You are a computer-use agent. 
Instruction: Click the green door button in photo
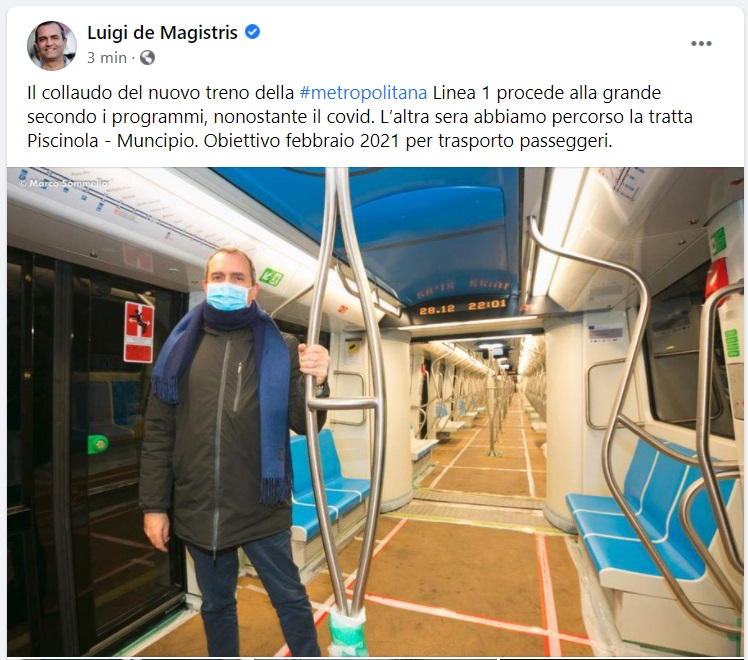click(x=98, y=444)
